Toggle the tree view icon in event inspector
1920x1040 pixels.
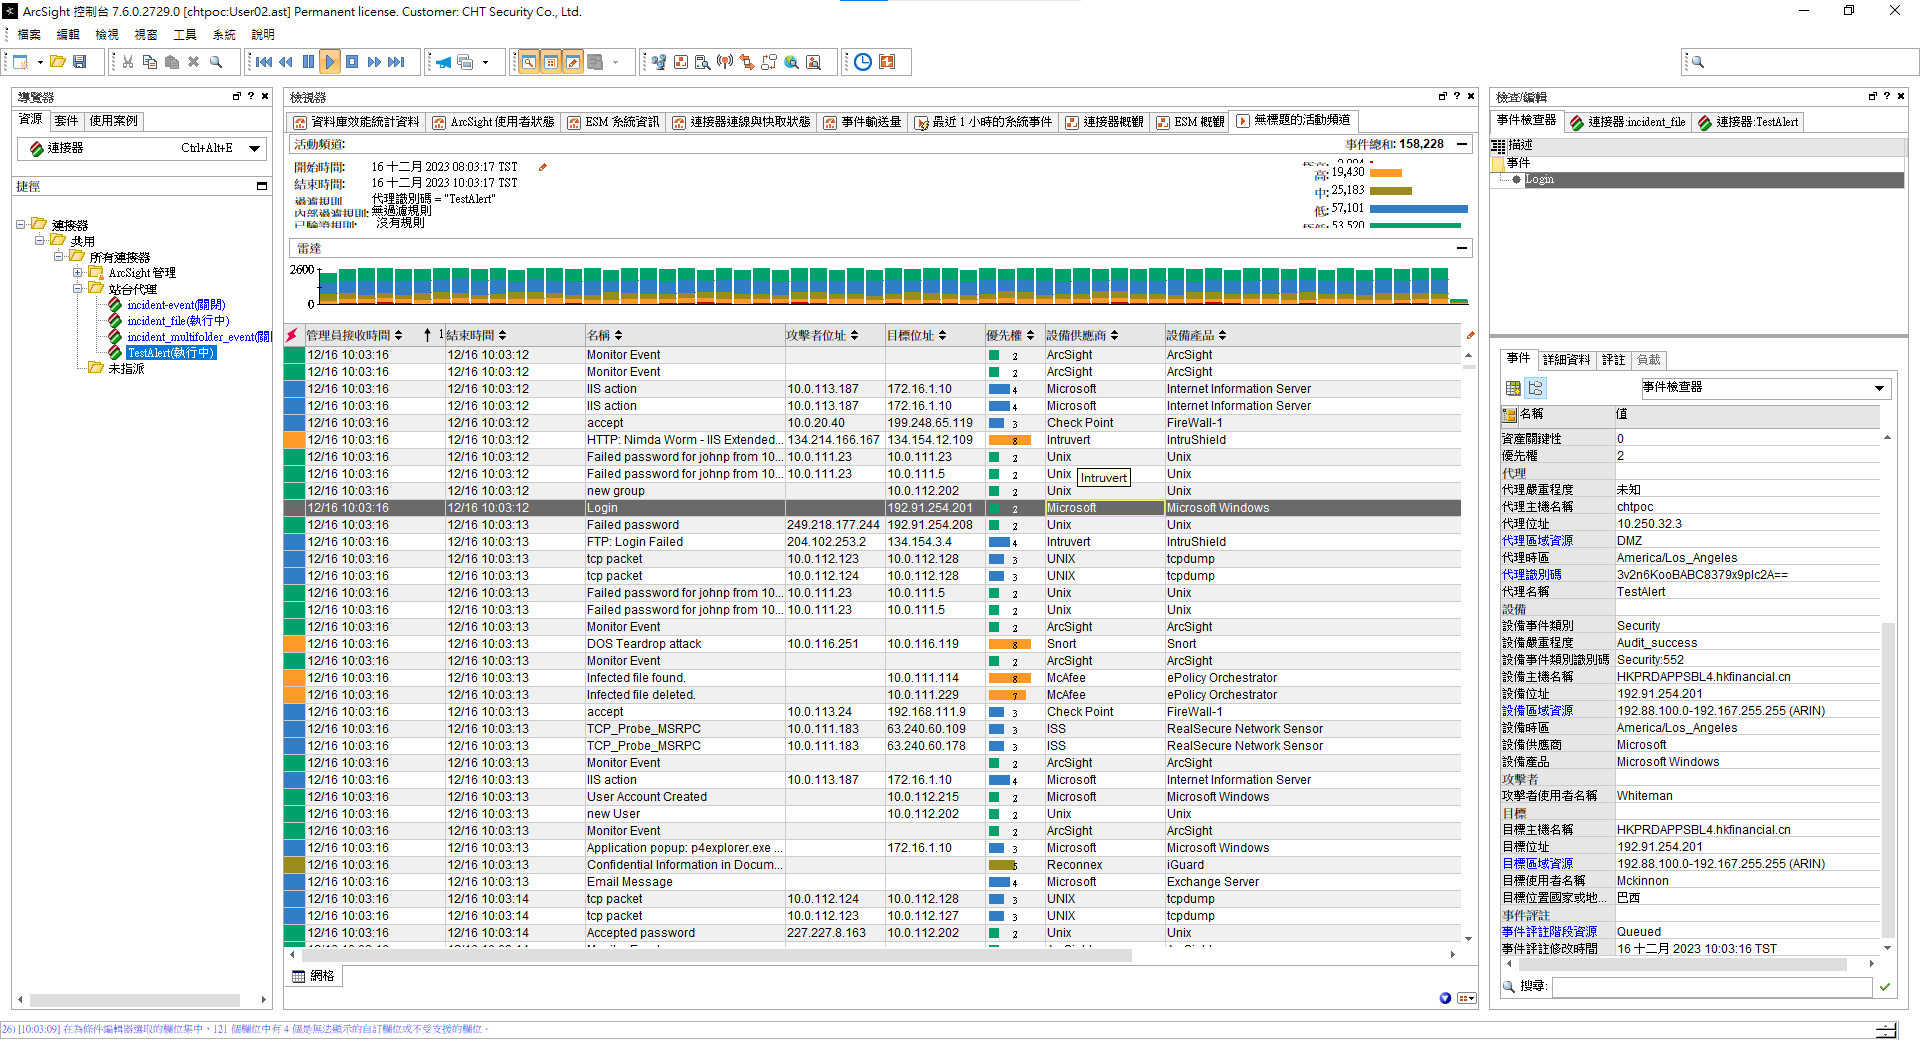1536,388
